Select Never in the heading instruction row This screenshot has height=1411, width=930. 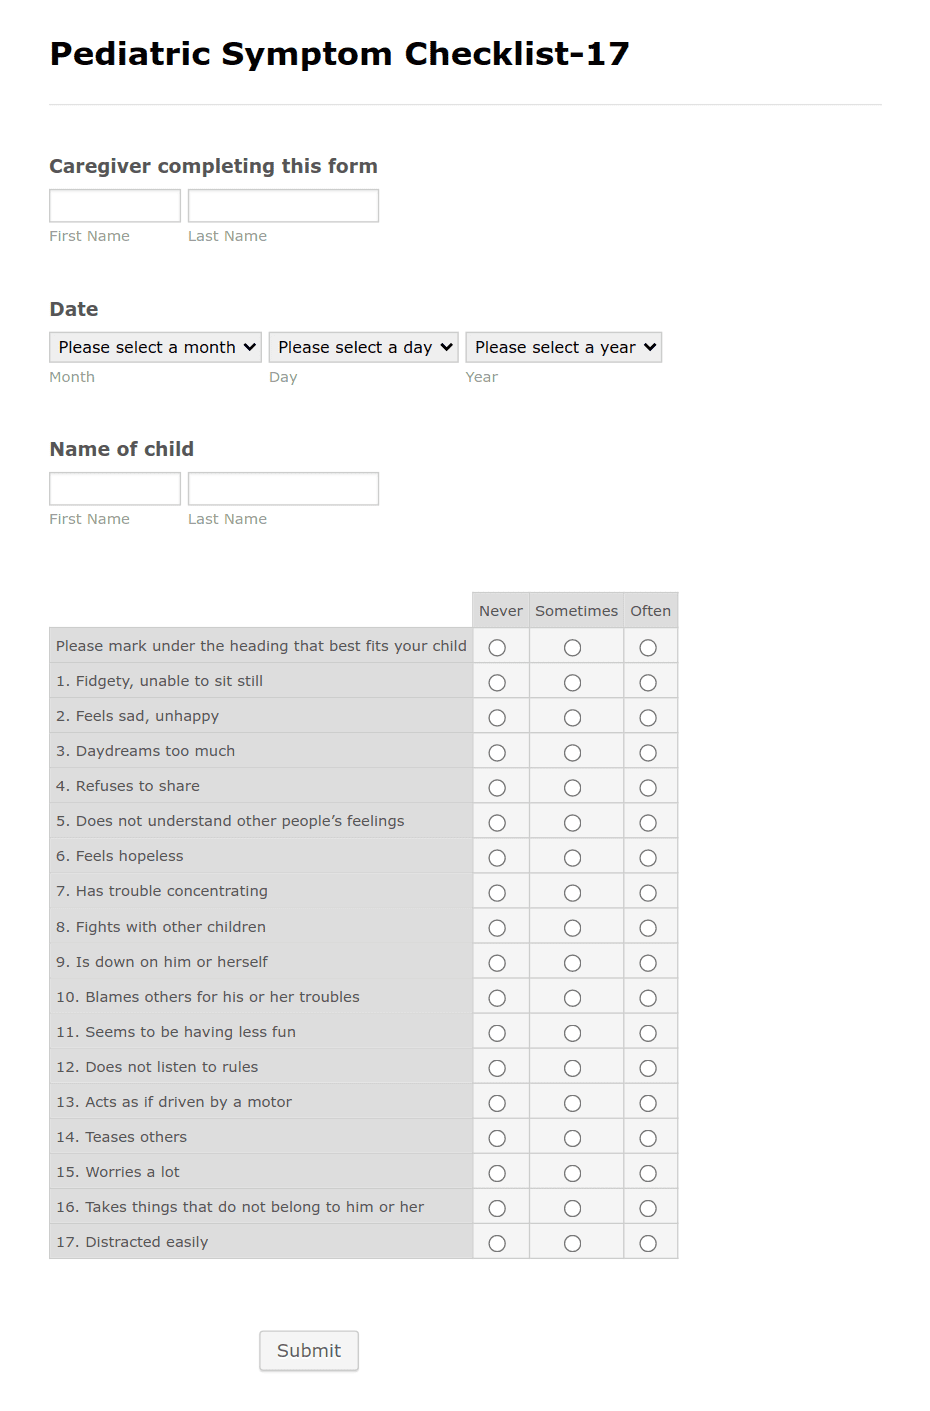point(497,646)
